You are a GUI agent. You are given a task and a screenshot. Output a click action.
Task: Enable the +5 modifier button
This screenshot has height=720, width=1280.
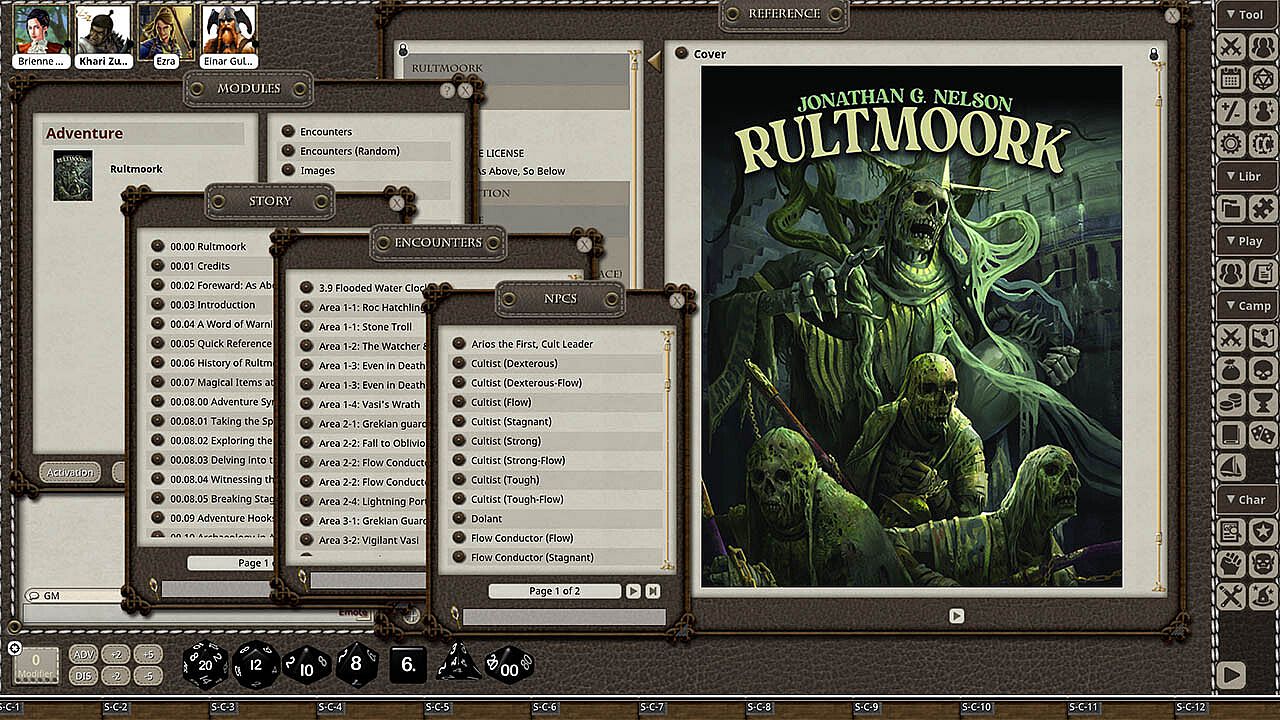click(x=148, y=655)
